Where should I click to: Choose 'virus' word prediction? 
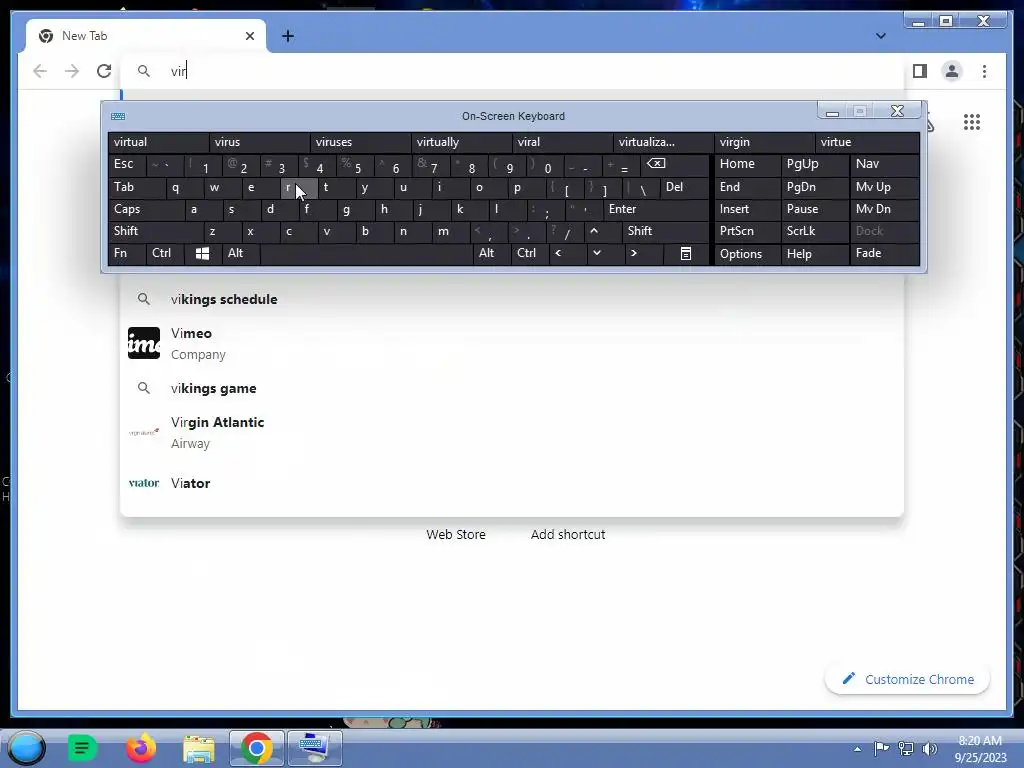pos(260,142)
